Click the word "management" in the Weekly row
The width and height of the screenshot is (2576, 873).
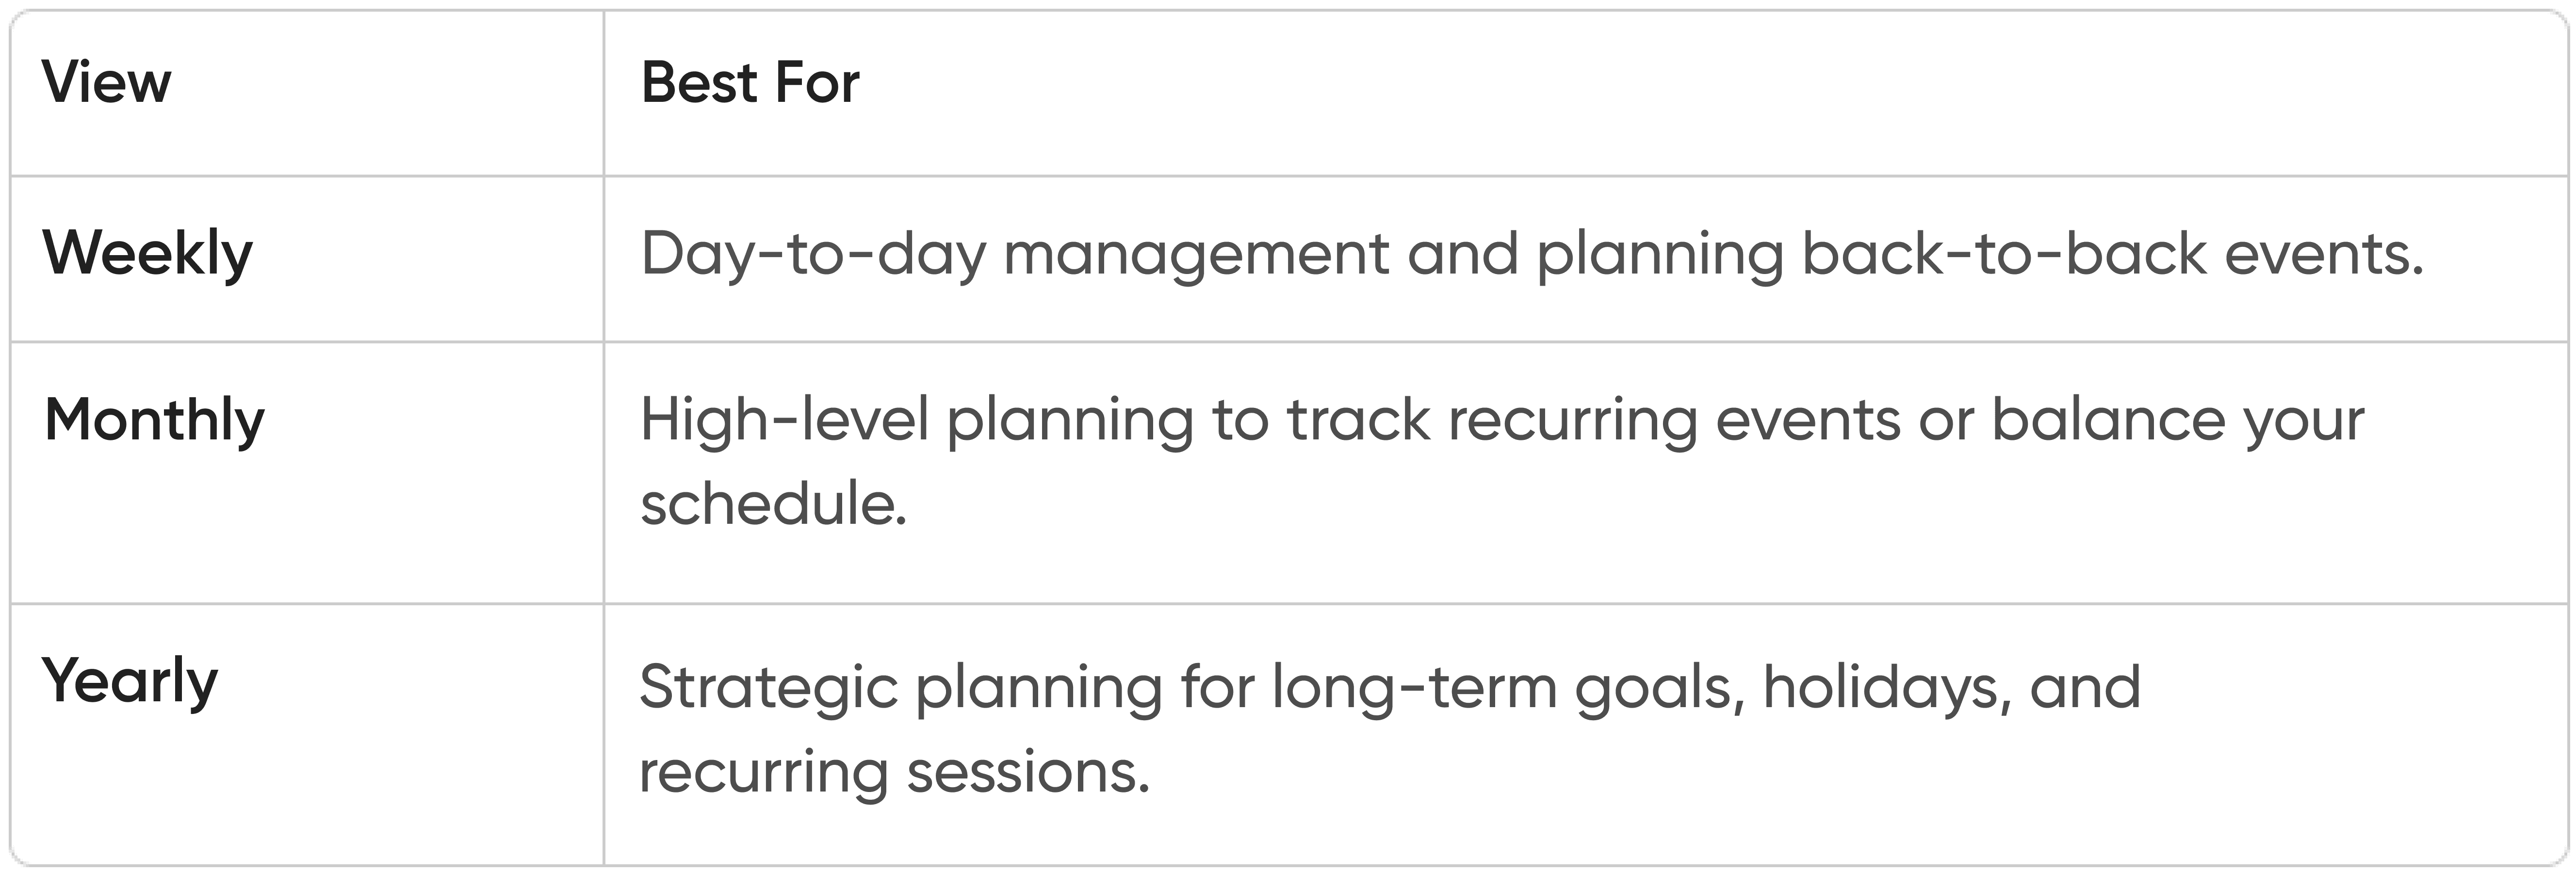[1197, 254]
